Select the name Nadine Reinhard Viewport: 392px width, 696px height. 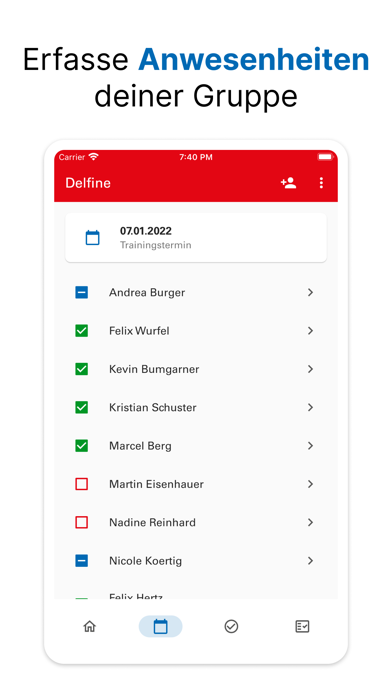click(152, 522)
